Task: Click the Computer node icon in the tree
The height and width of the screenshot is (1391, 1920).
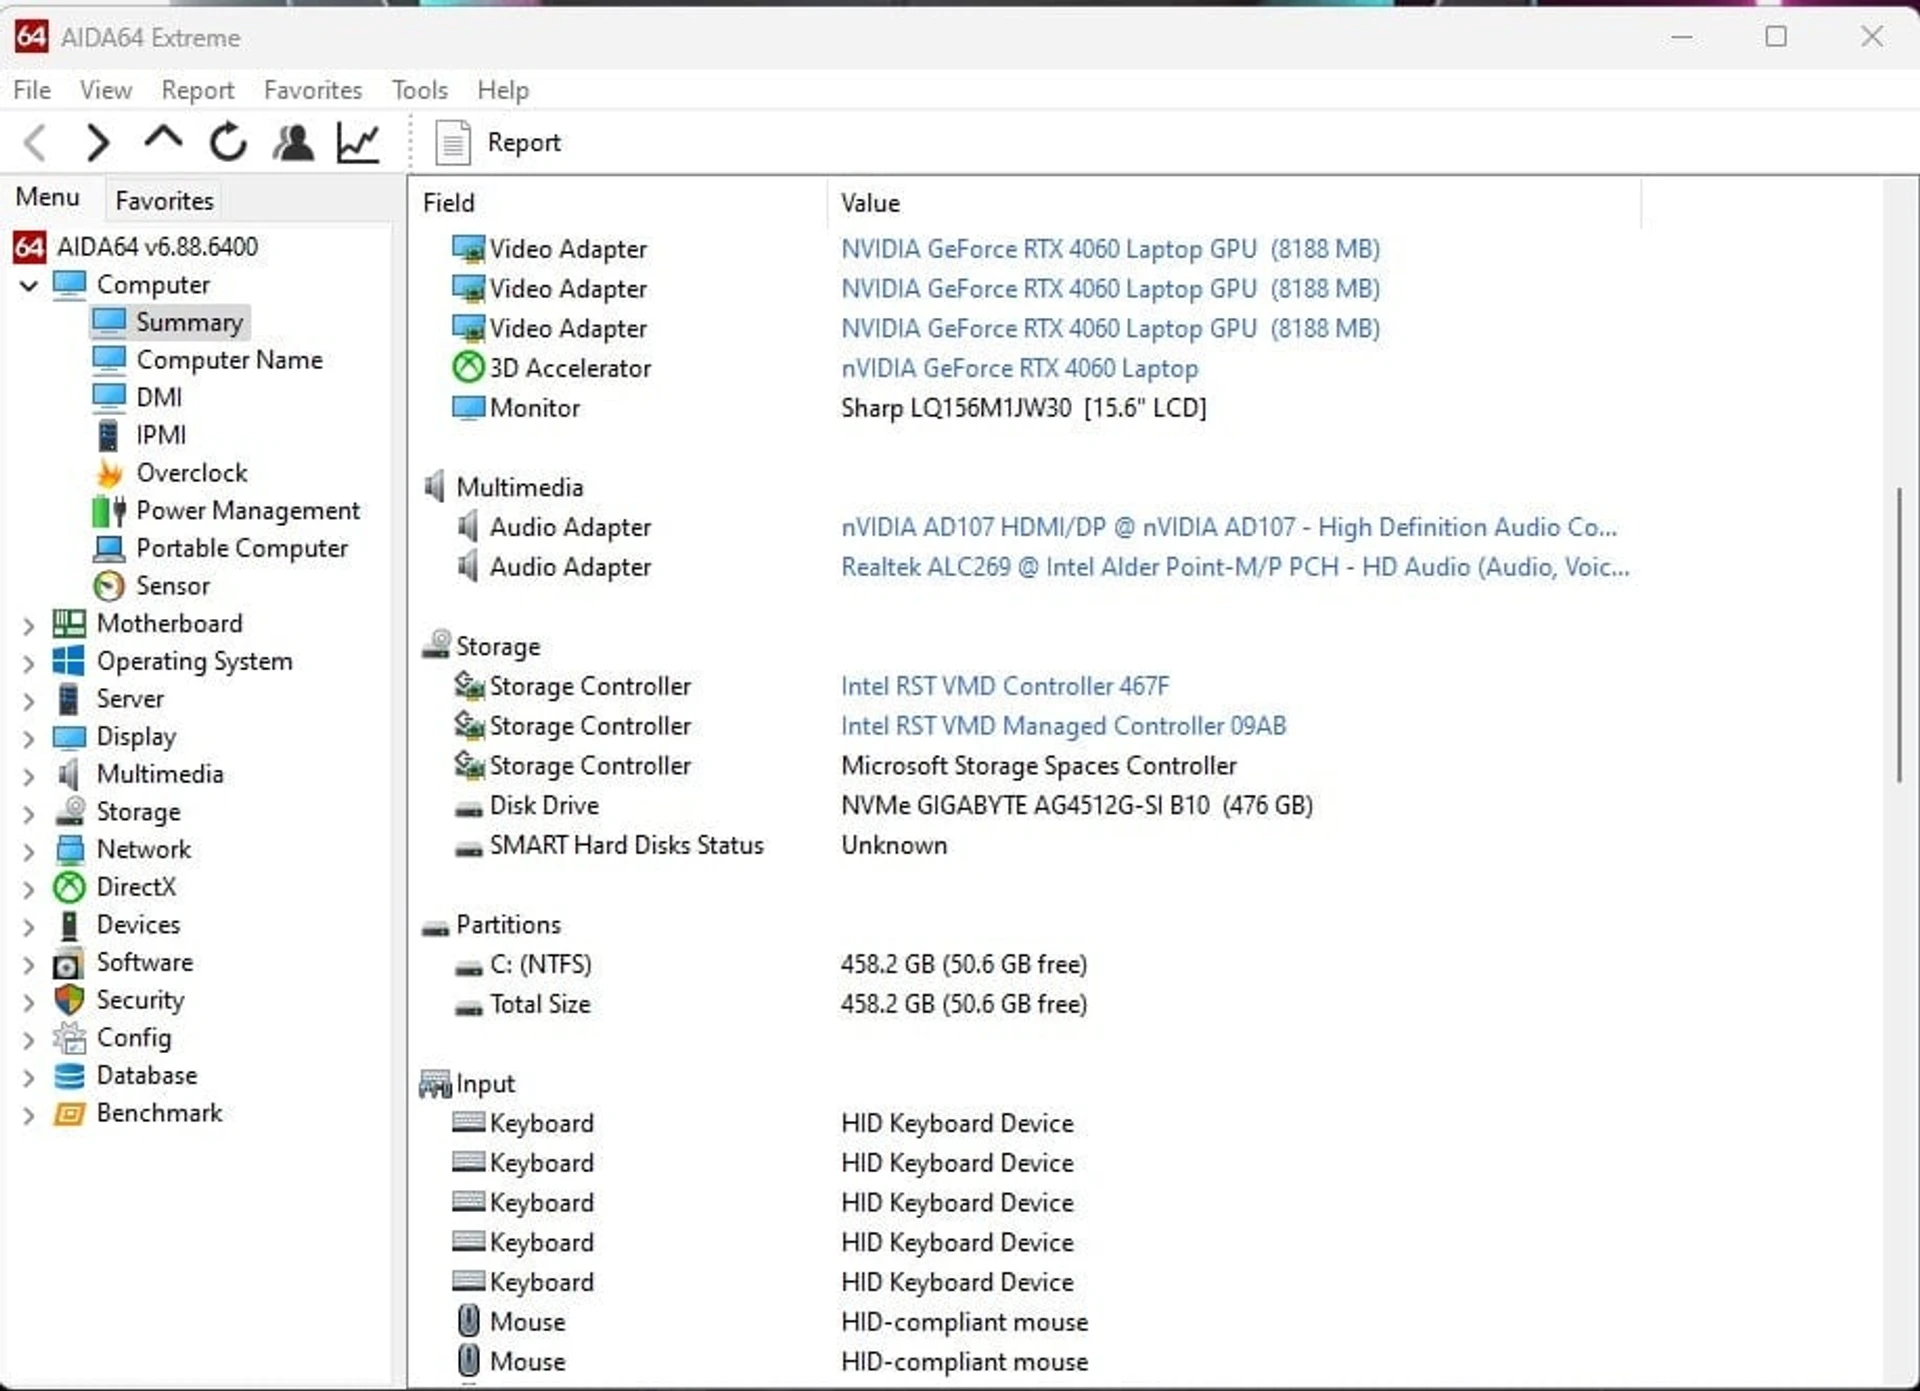Action: 69,285
